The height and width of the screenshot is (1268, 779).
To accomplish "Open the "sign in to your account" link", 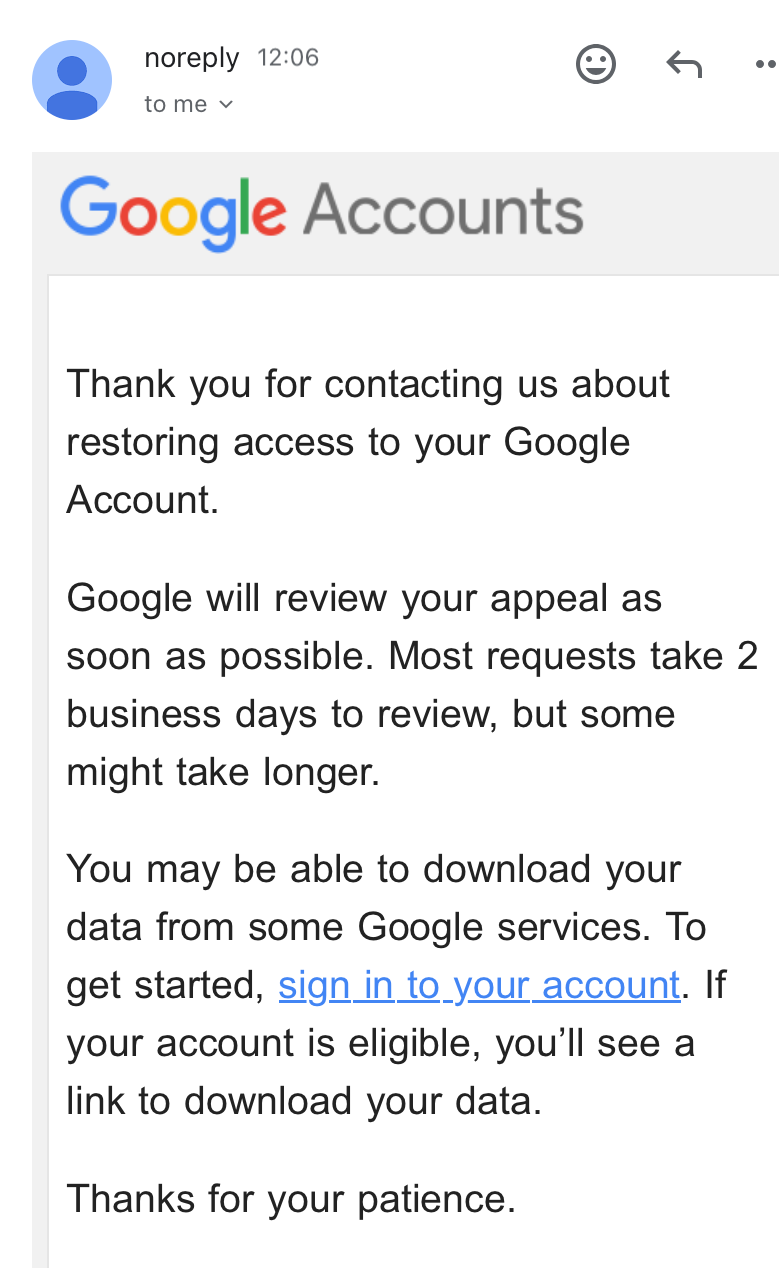I will (x=479, y=986).
